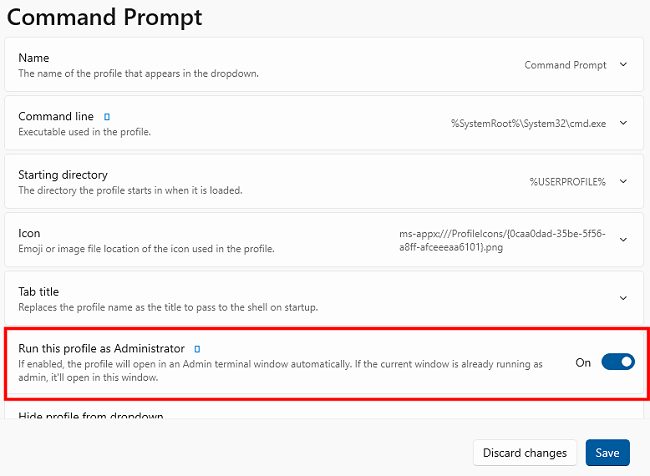Click the %USERPROFILE% directory value
This screenshot has height=476, width=650.
pos(568,182)
